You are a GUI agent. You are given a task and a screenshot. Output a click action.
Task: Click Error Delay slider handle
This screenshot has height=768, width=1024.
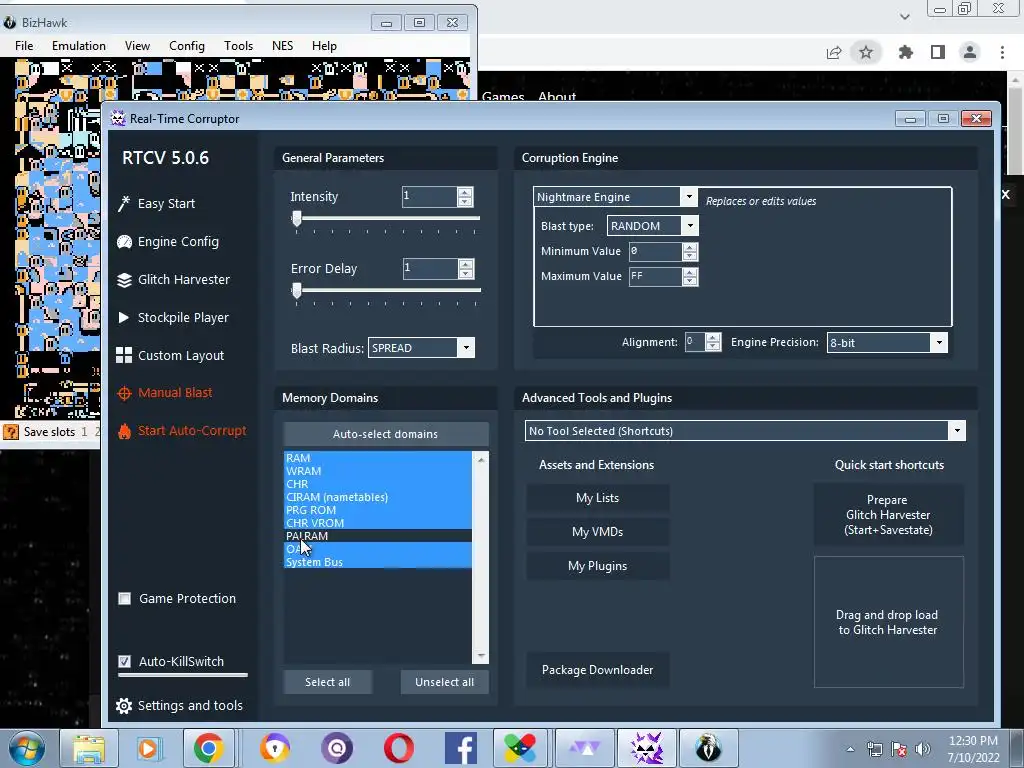point(296,291)
